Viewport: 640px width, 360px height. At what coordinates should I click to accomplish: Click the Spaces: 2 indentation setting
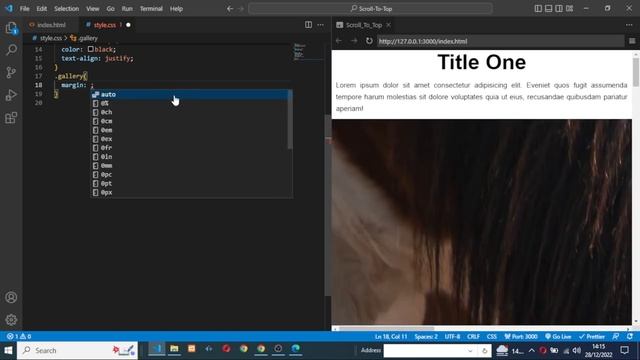click(426, 336)
